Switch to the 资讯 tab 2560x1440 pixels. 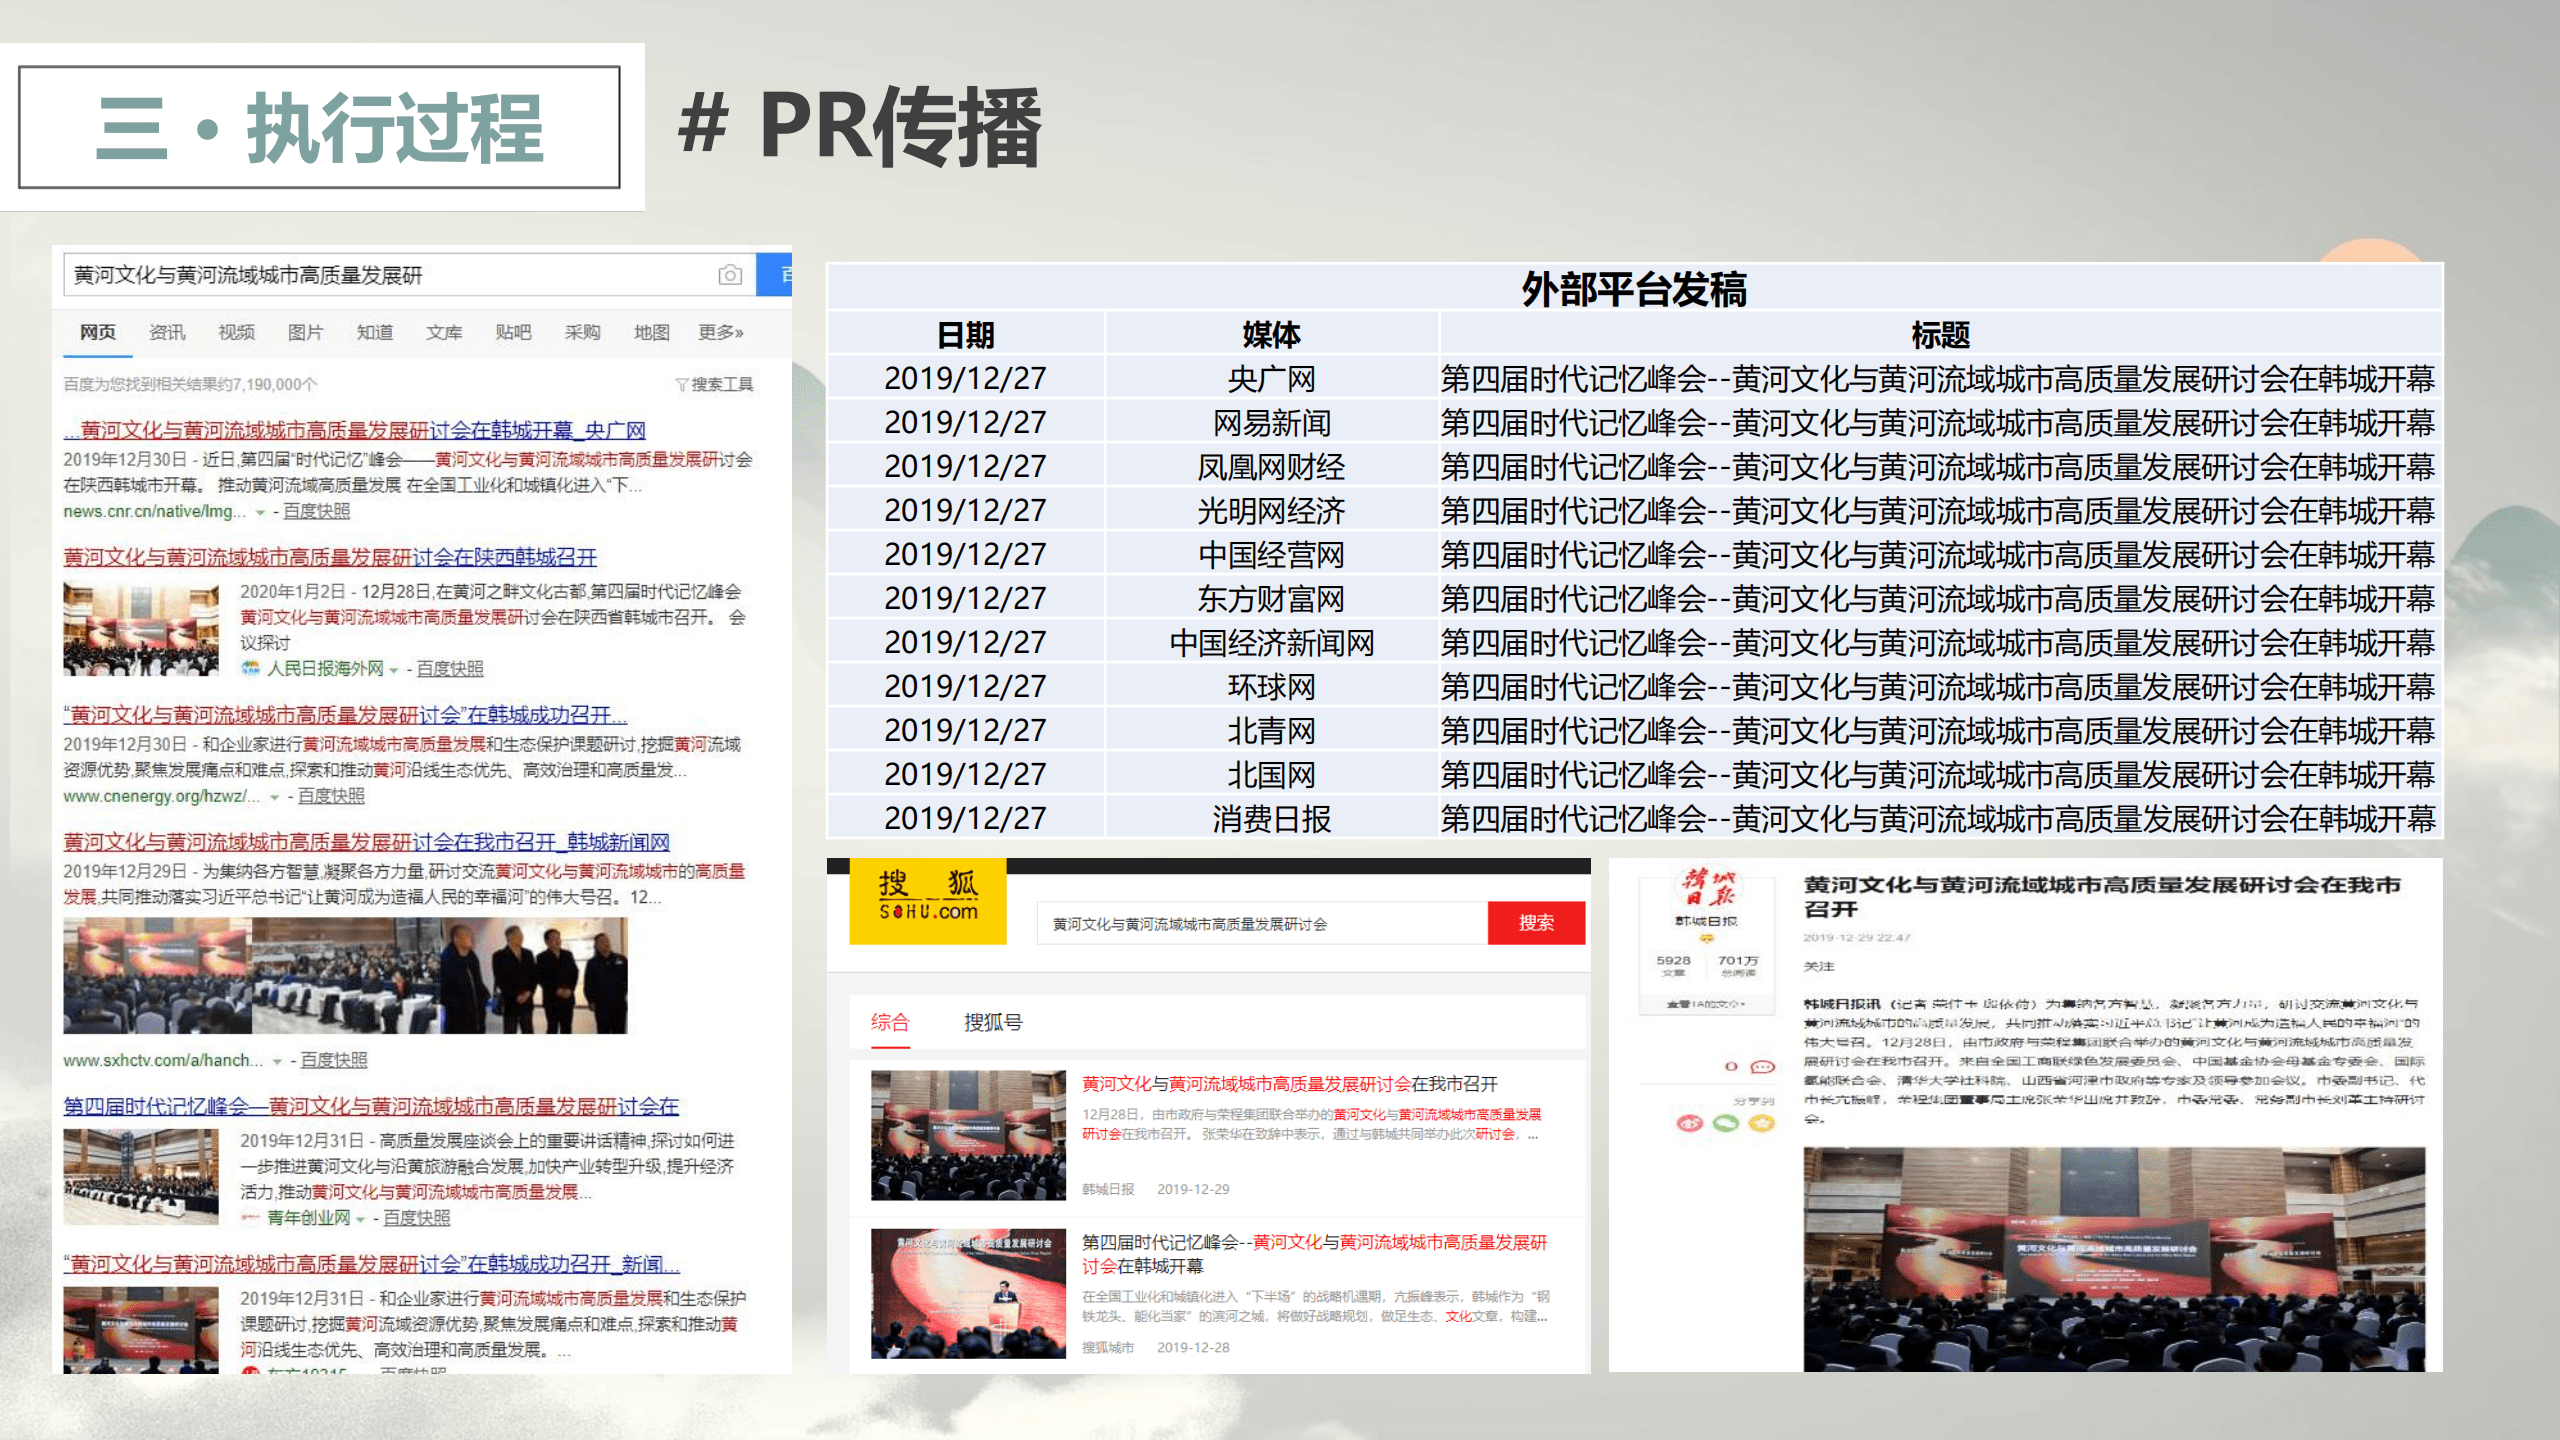[x=167, y=333]
